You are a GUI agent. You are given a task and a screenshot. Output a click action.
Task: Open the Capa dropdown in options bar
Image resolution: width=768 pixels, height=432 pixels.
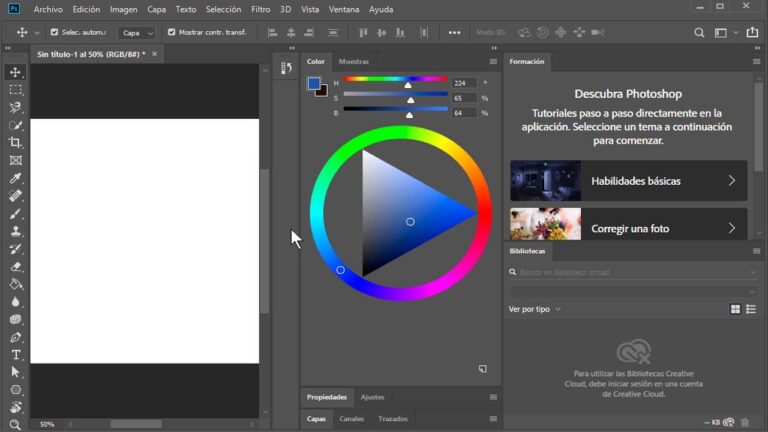(137, 32)
